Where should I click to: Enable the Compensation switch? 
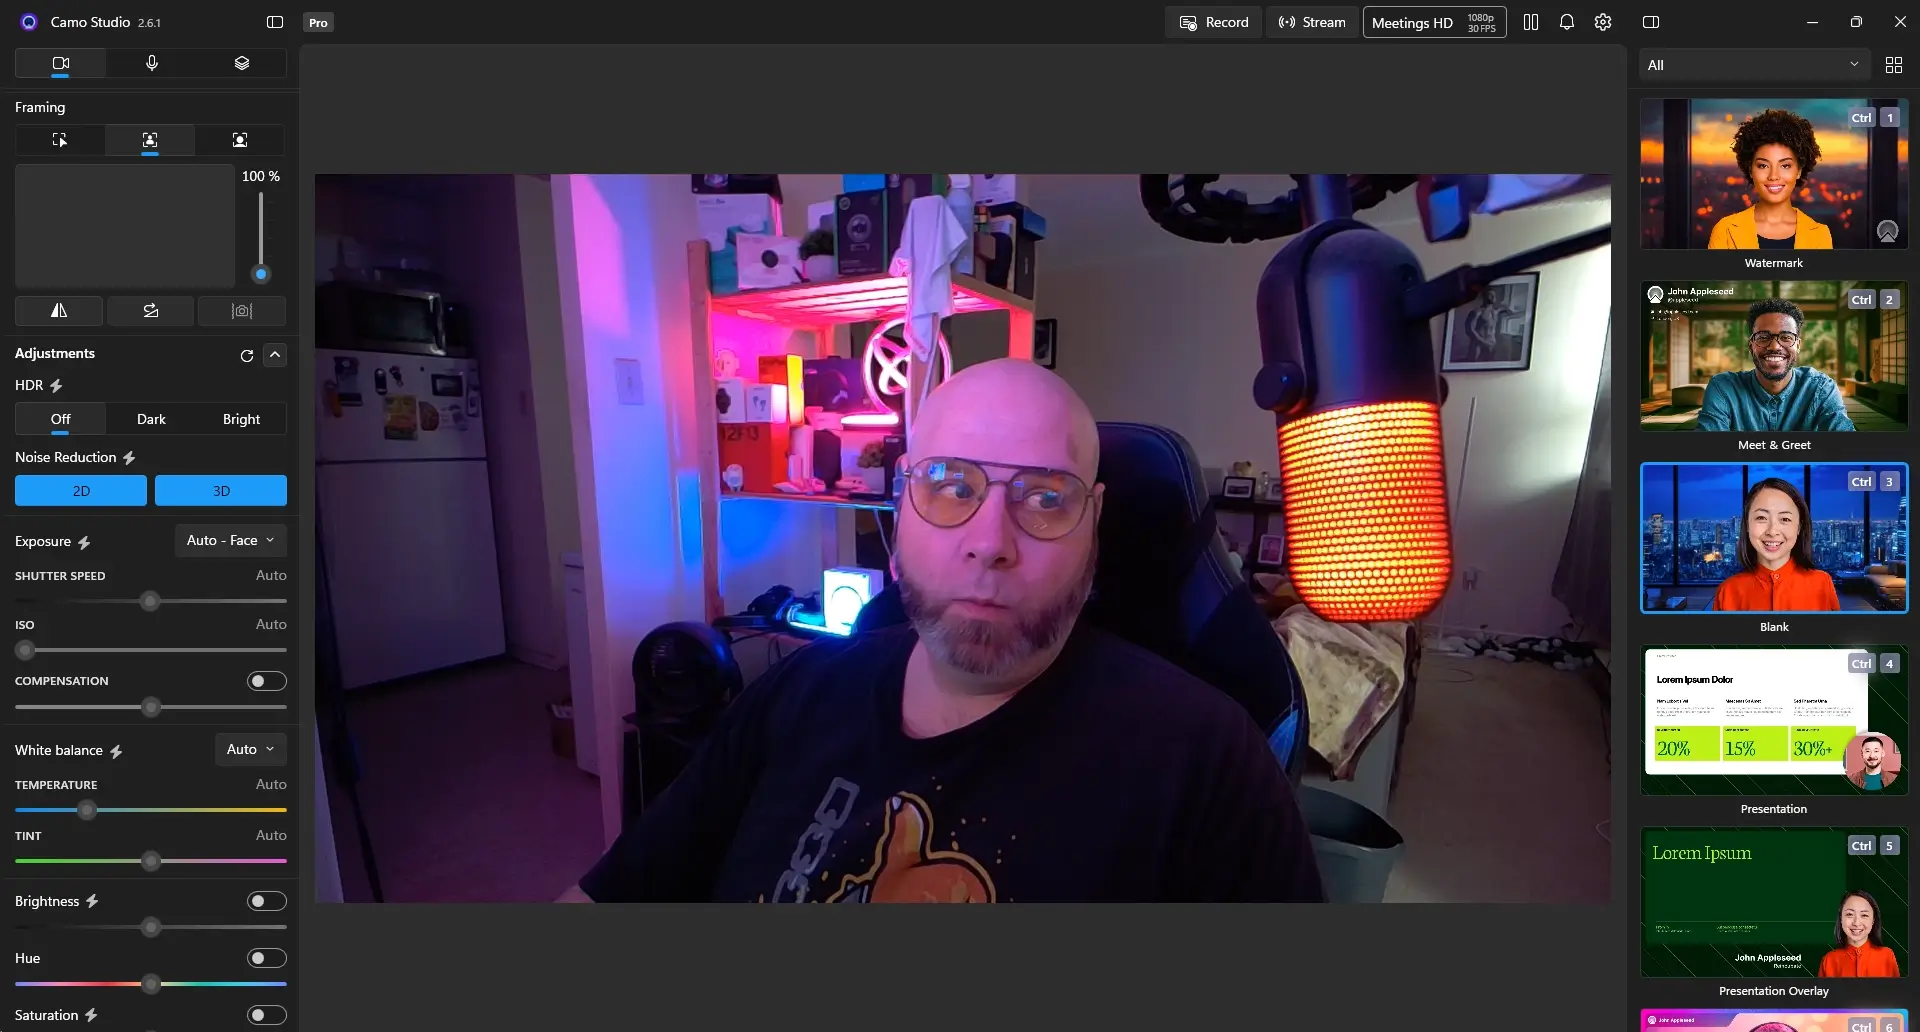267,681
